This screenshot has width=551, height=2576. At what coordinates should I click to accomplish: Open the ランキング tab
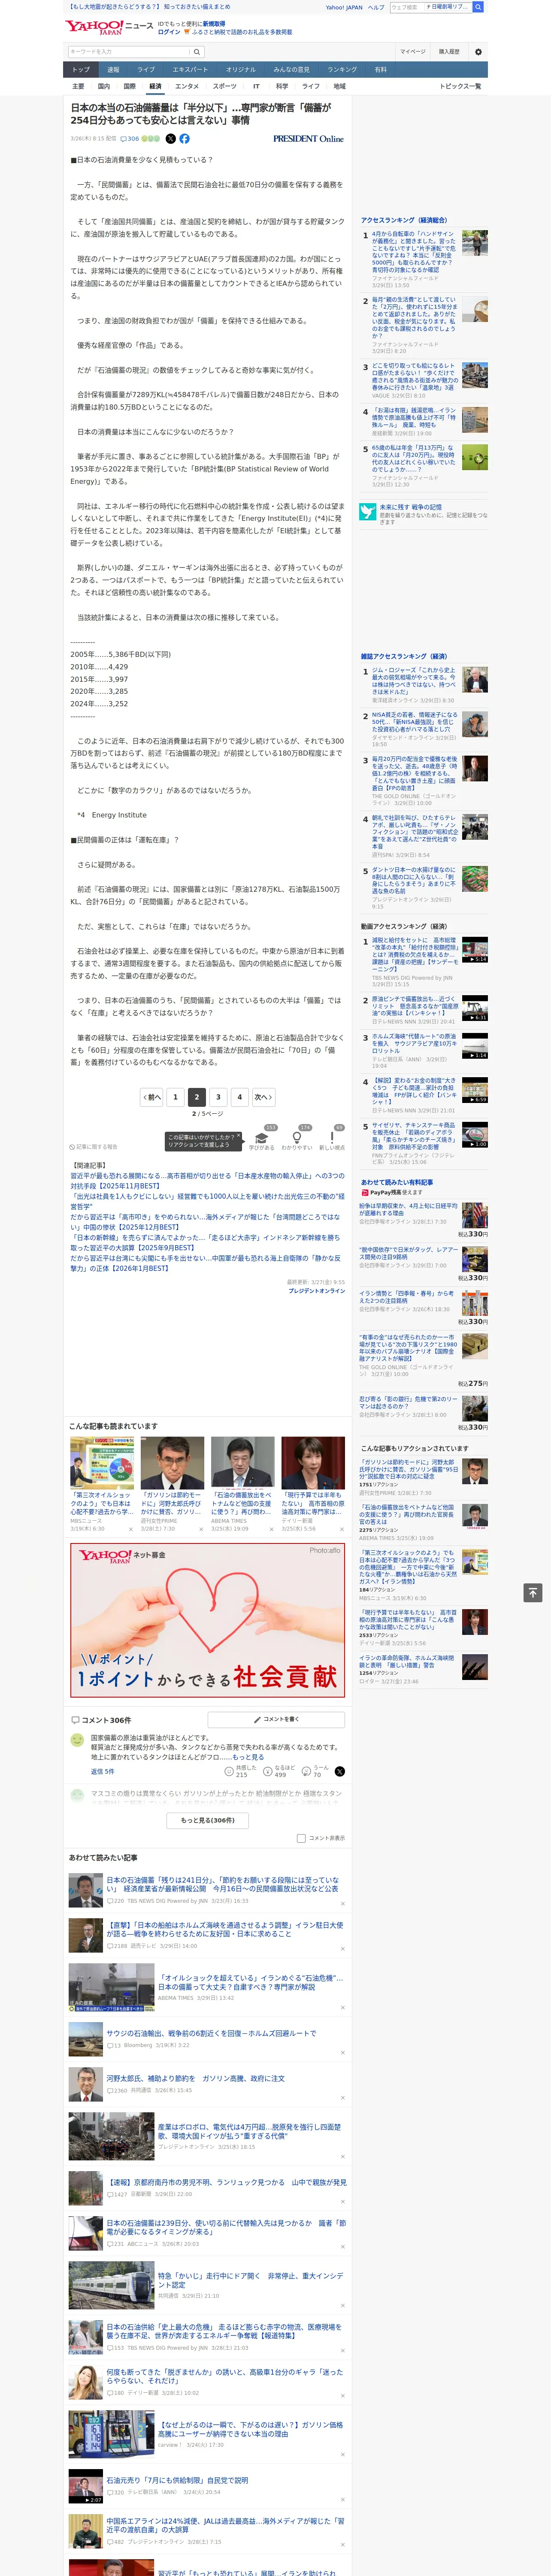[342, 70]
